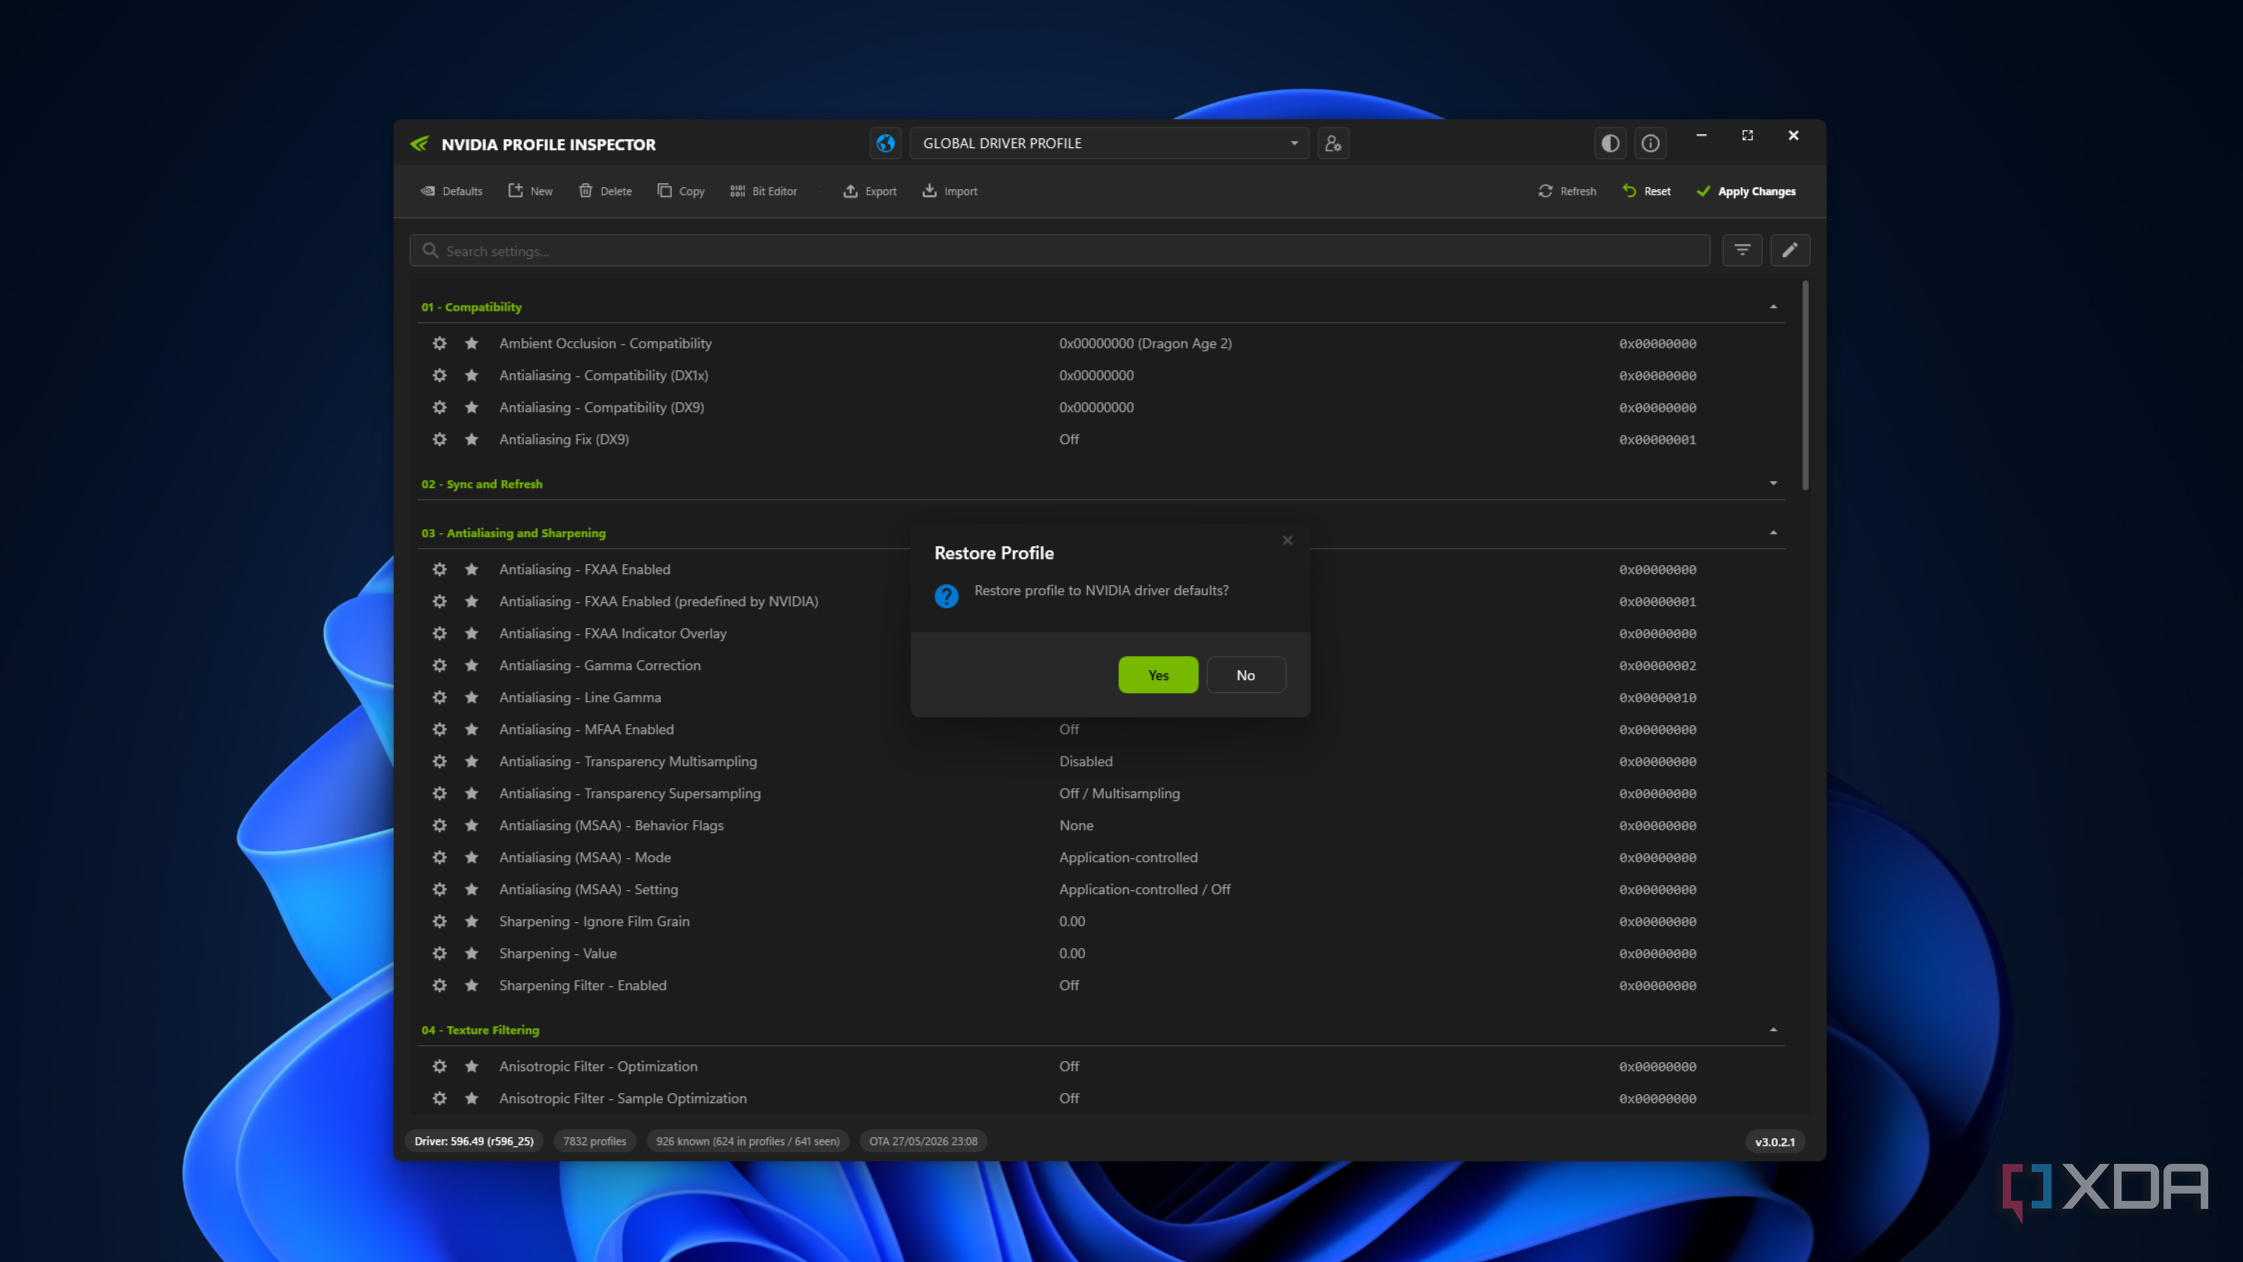Open the info icon in title bar
The image size is (2243, 1262).
pos(1651,143)
